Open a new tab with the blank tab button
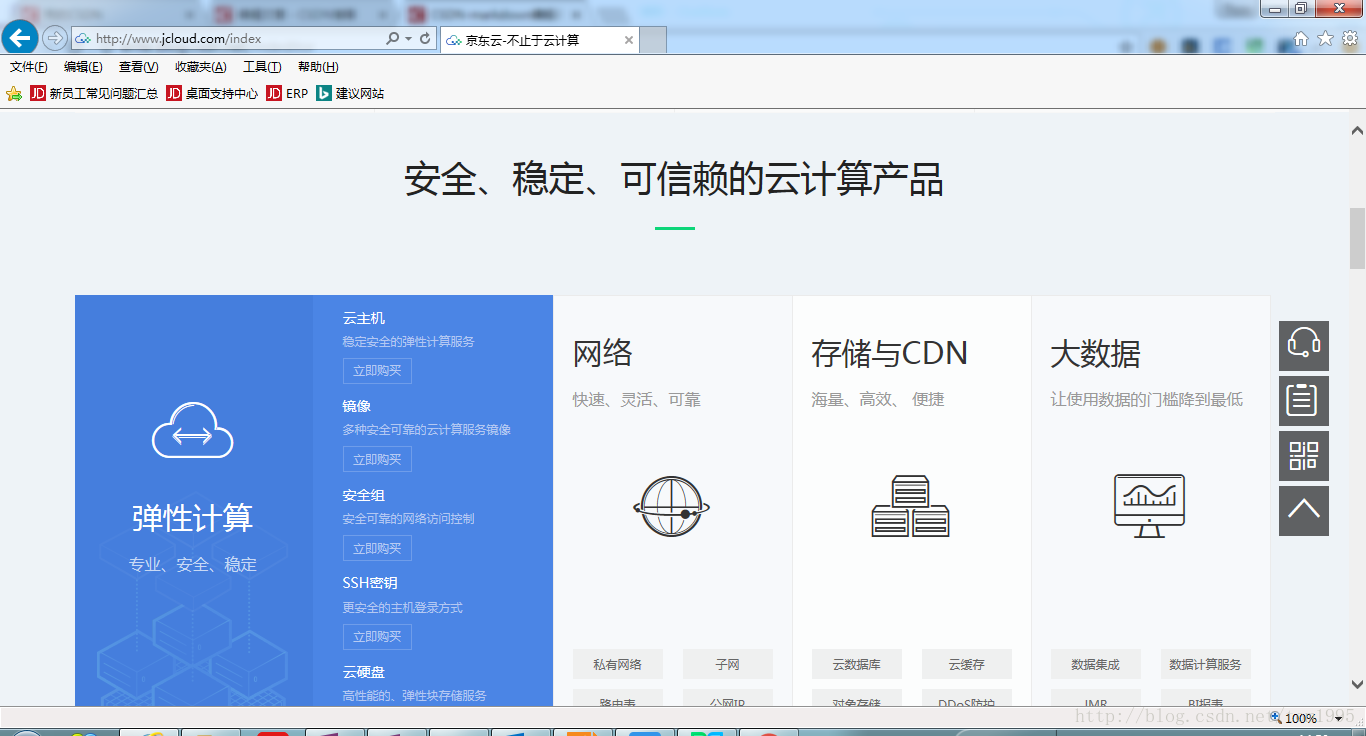Viewport: 1366px width, 736px height. pos(653,40)
